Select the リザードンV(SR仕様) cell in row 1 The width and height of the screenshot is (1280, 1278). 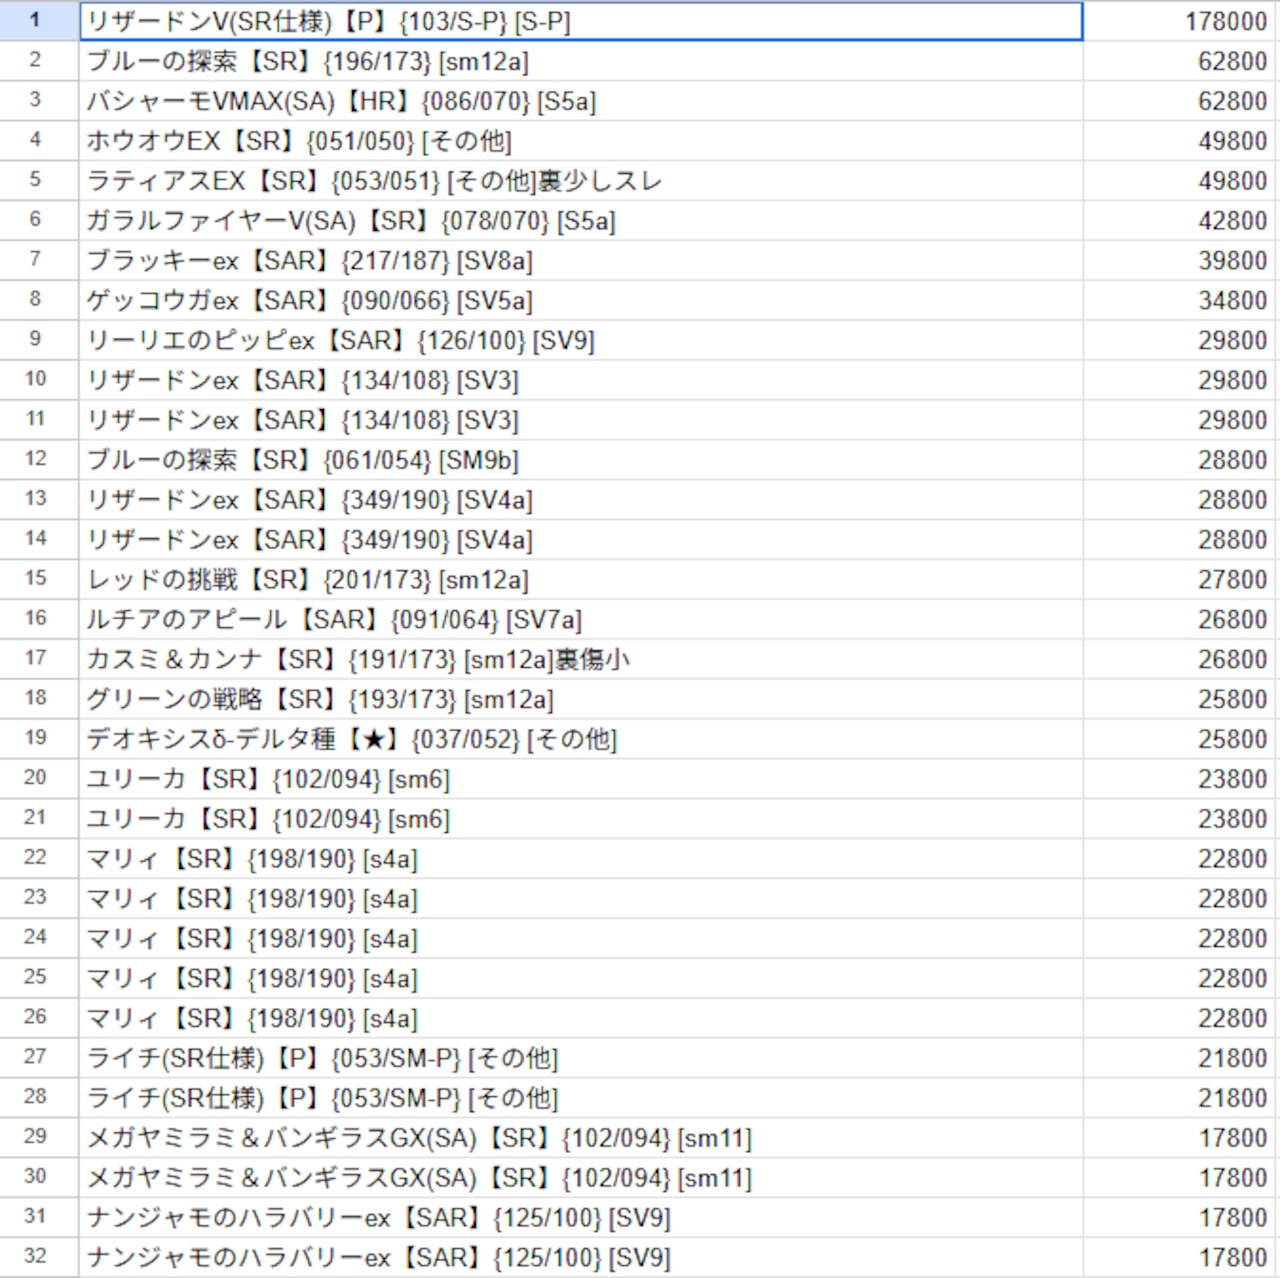(x=581, y=21)
